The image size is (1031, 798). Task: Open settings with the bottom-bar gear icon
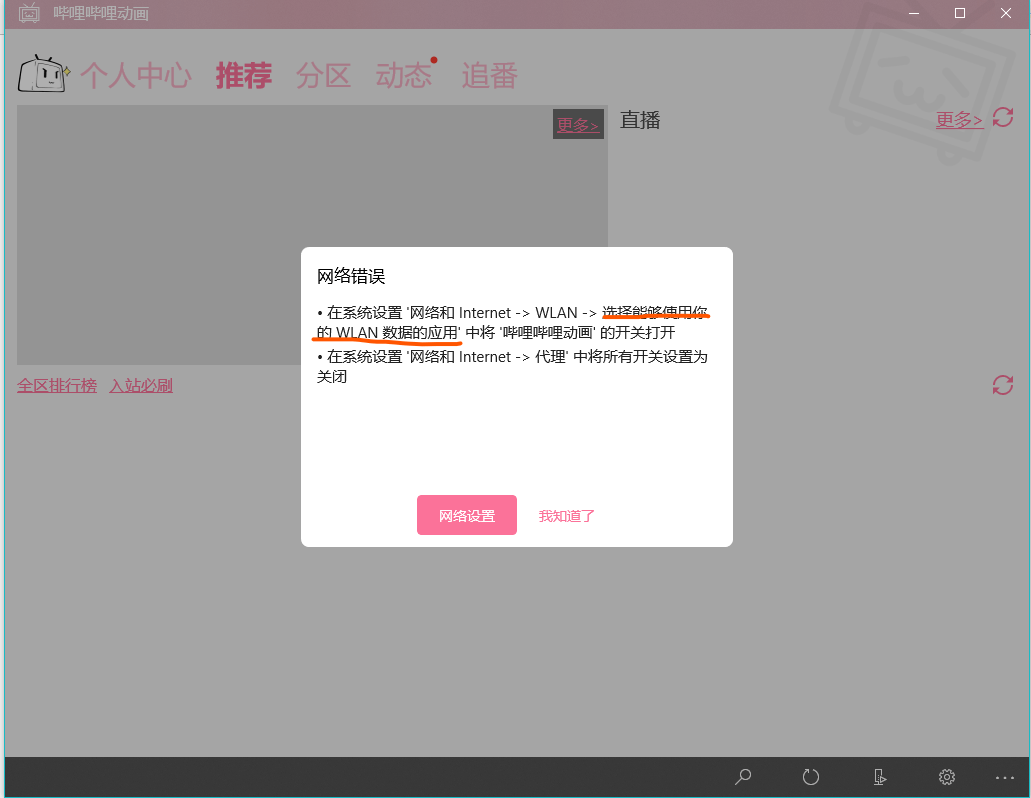[x=947, y=777]
